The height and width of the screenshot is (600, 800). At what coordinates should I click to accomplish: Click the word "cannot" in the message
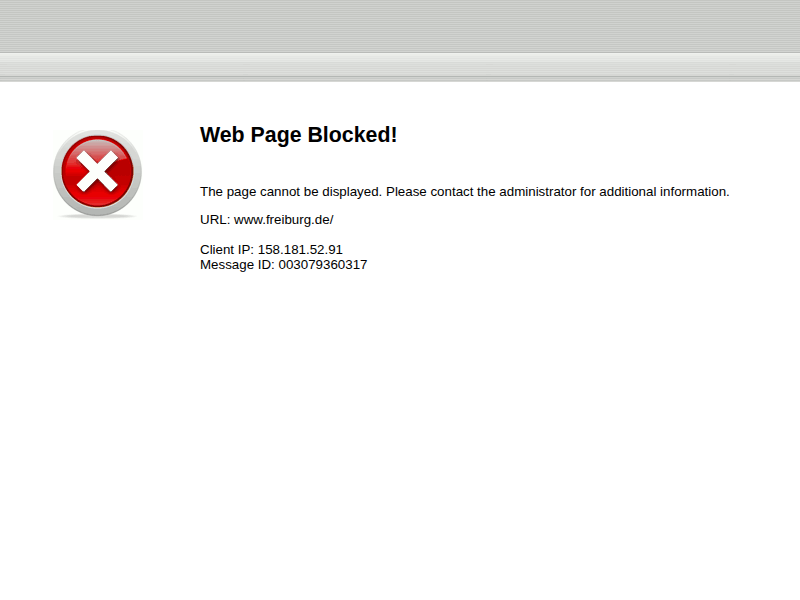click(x=280, y=192)
